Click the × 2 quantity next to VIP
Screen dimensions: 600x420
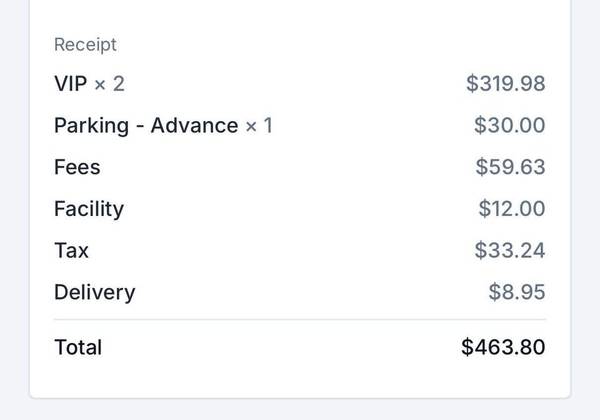[x=109, y=84]
